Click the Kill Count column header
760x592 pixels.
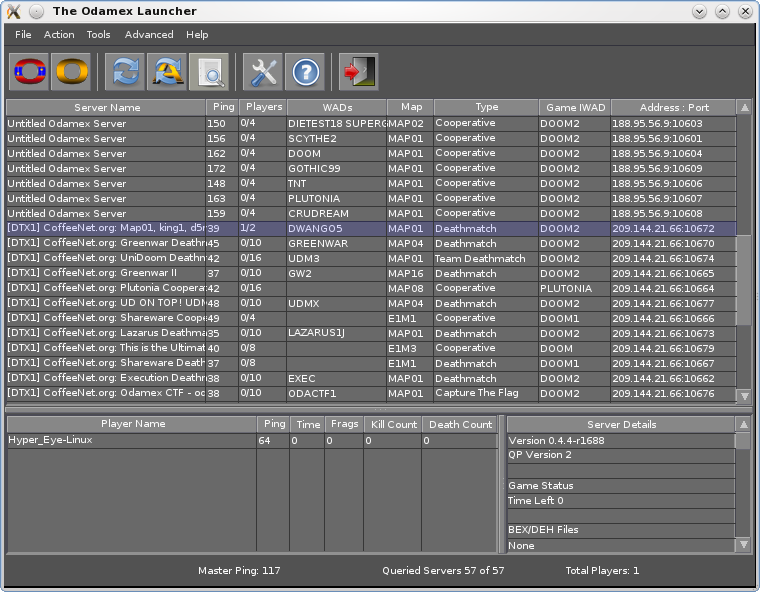(393, 424)
